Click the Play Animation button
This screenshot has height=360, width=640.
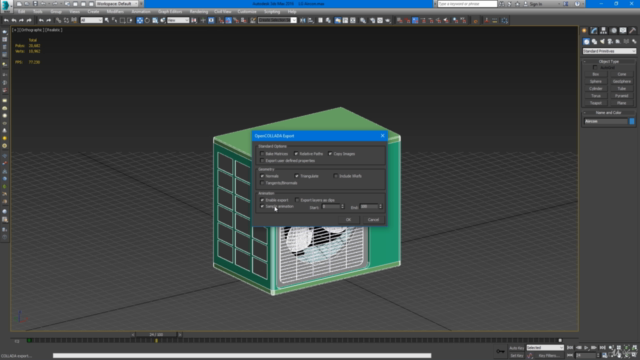coord(586,348)
